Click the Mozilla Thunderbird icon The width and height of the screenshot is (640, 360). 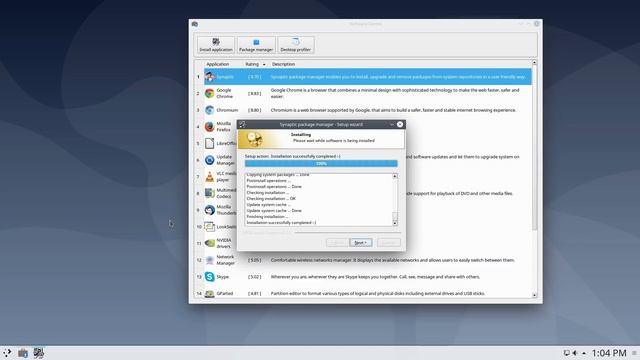point(210,210)
